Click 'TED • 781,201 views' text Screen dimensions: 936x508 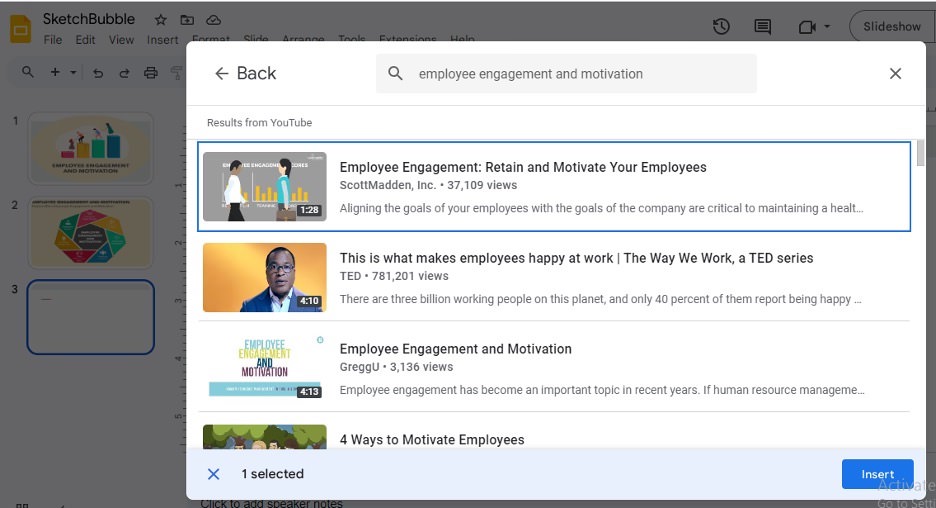click(x=394, y=276)
